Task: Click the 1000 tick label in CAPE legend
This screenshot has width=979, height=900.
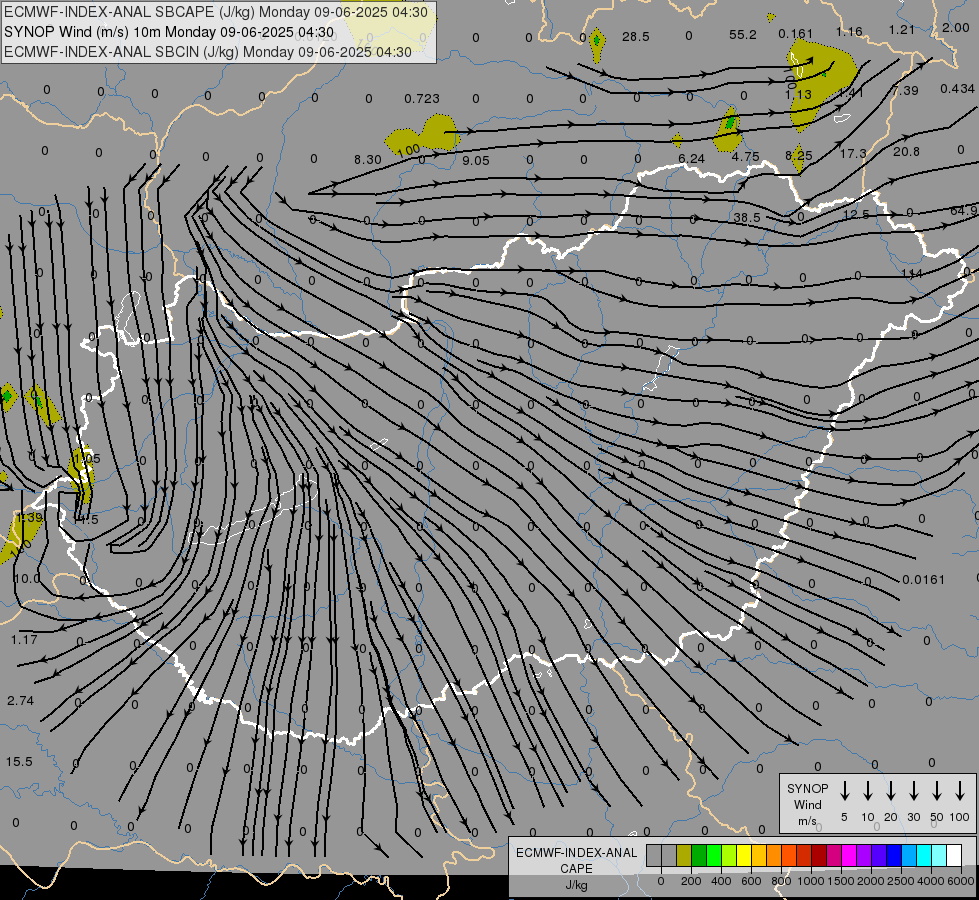Action: click(x=811, y=881)
